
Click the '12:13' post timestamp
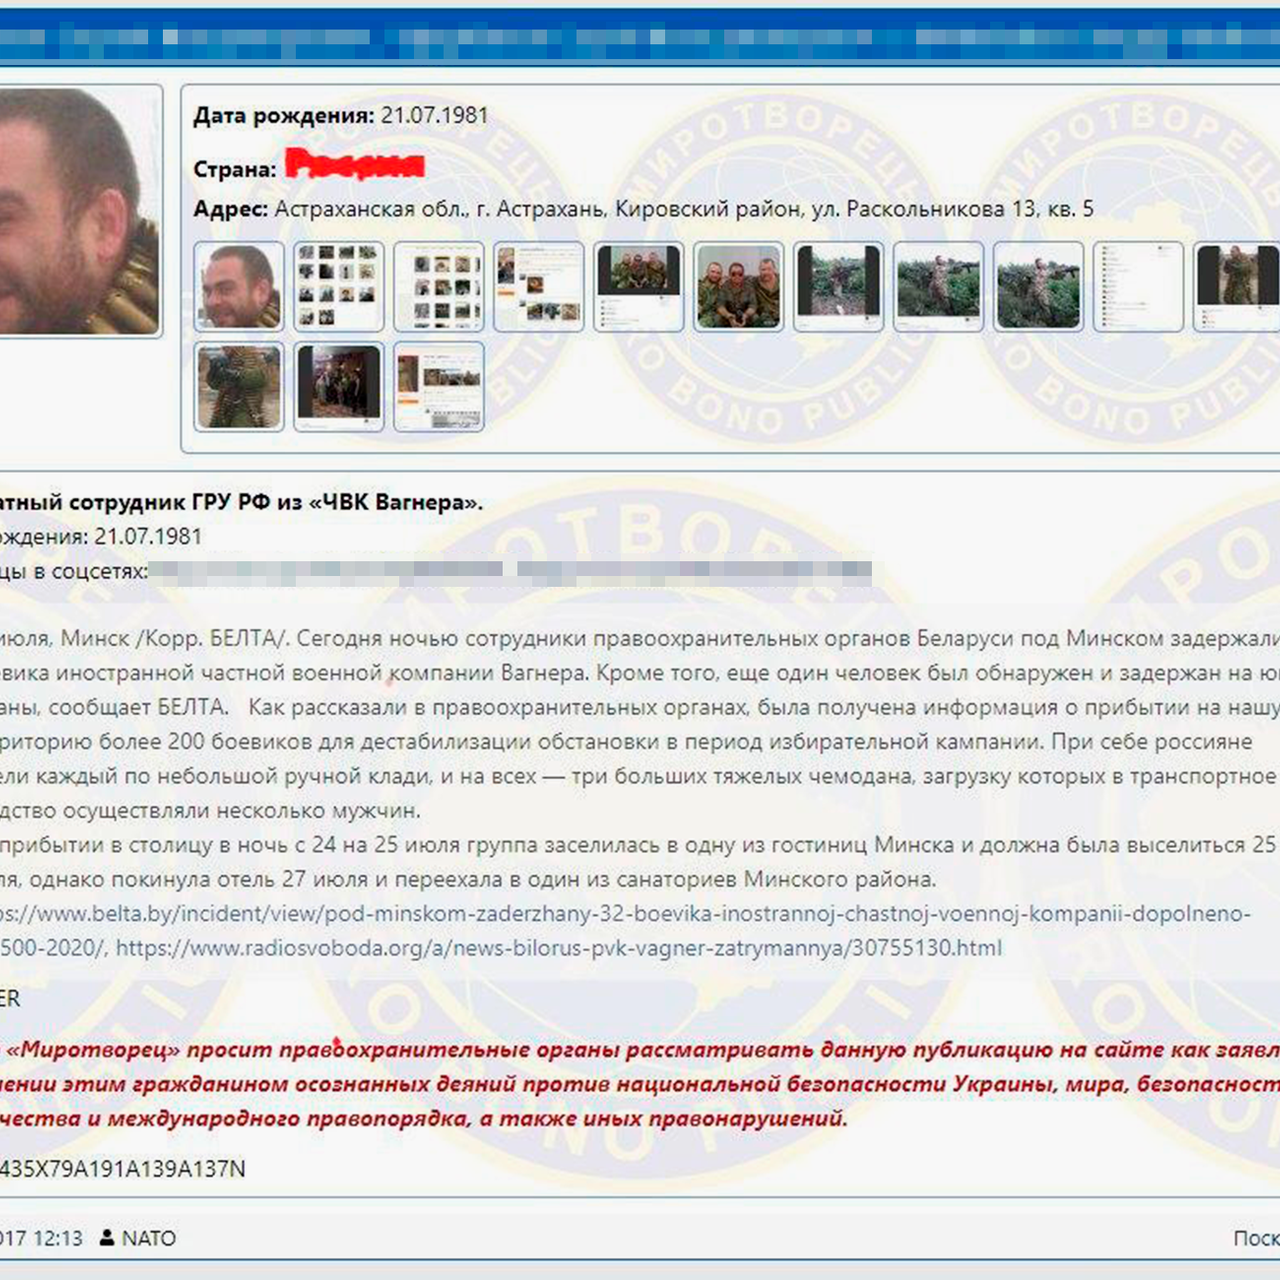click(x=58, y=1238)
